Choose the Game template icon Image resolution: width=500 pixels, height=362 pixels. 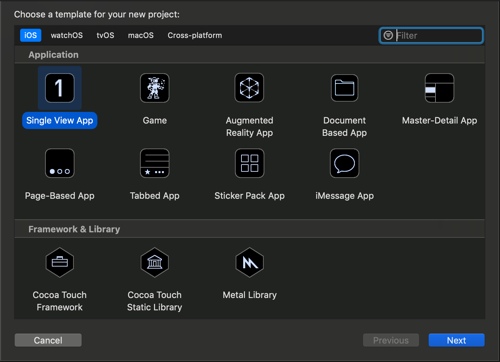coord(155,88)
